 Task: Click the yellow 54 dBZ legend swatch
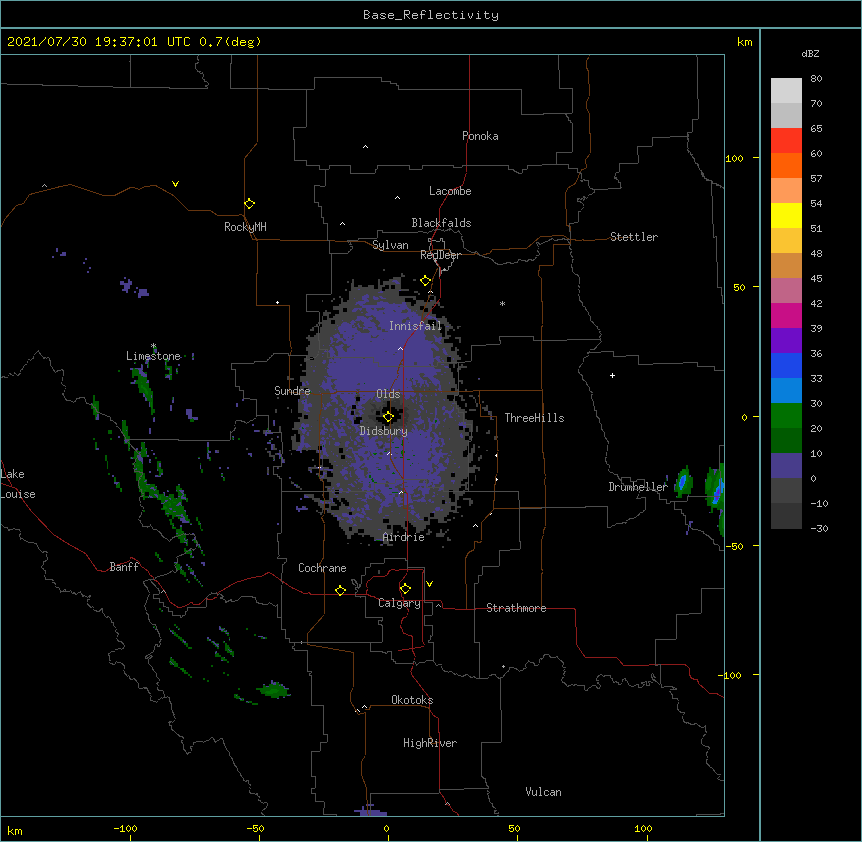click(786, 215)
